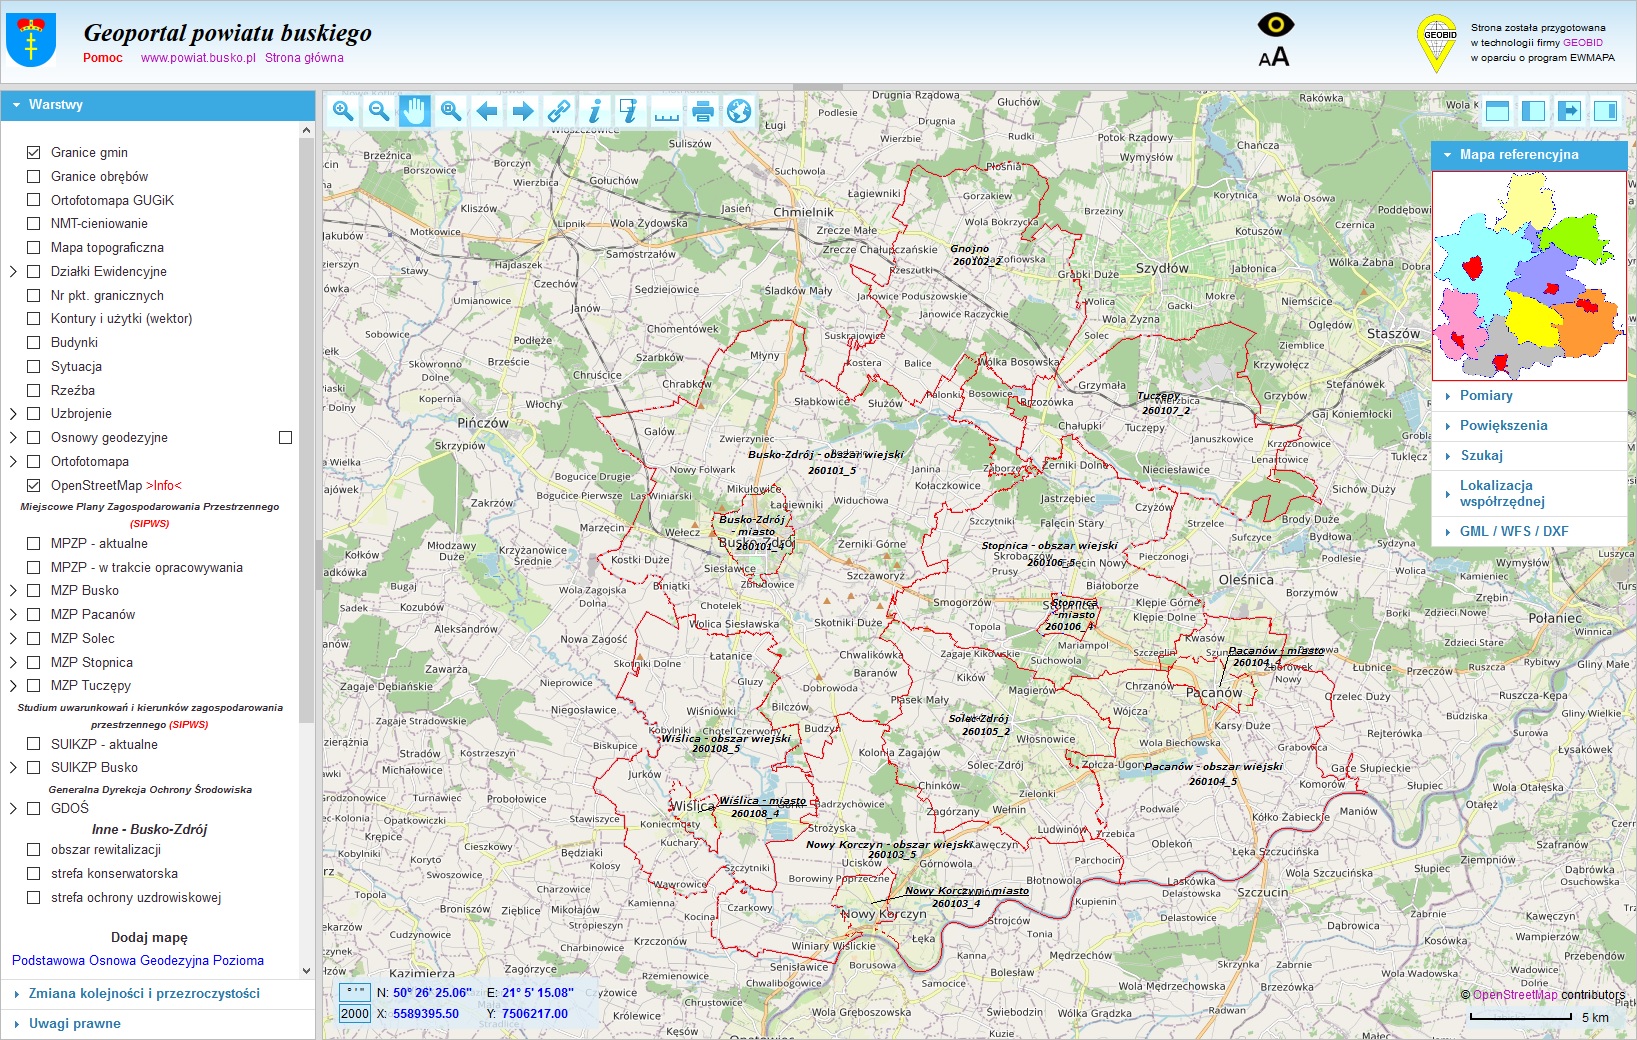
Task: Select the zoom out magnifier tool
Action: [x=379, y=111]
